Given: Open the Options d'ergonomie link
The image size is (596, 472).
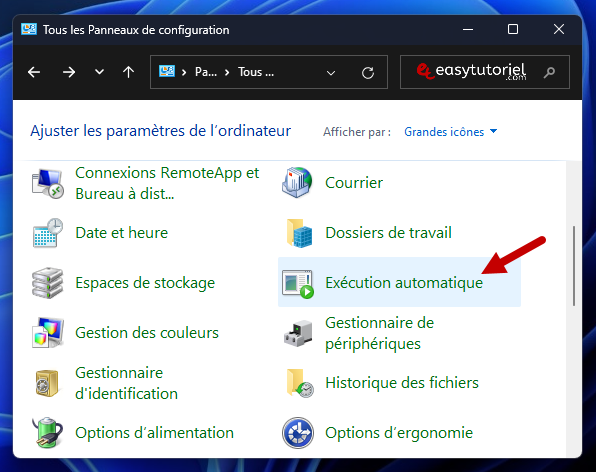Looking at the screenshot, I should pyautogui.click(x=399, y=433).
